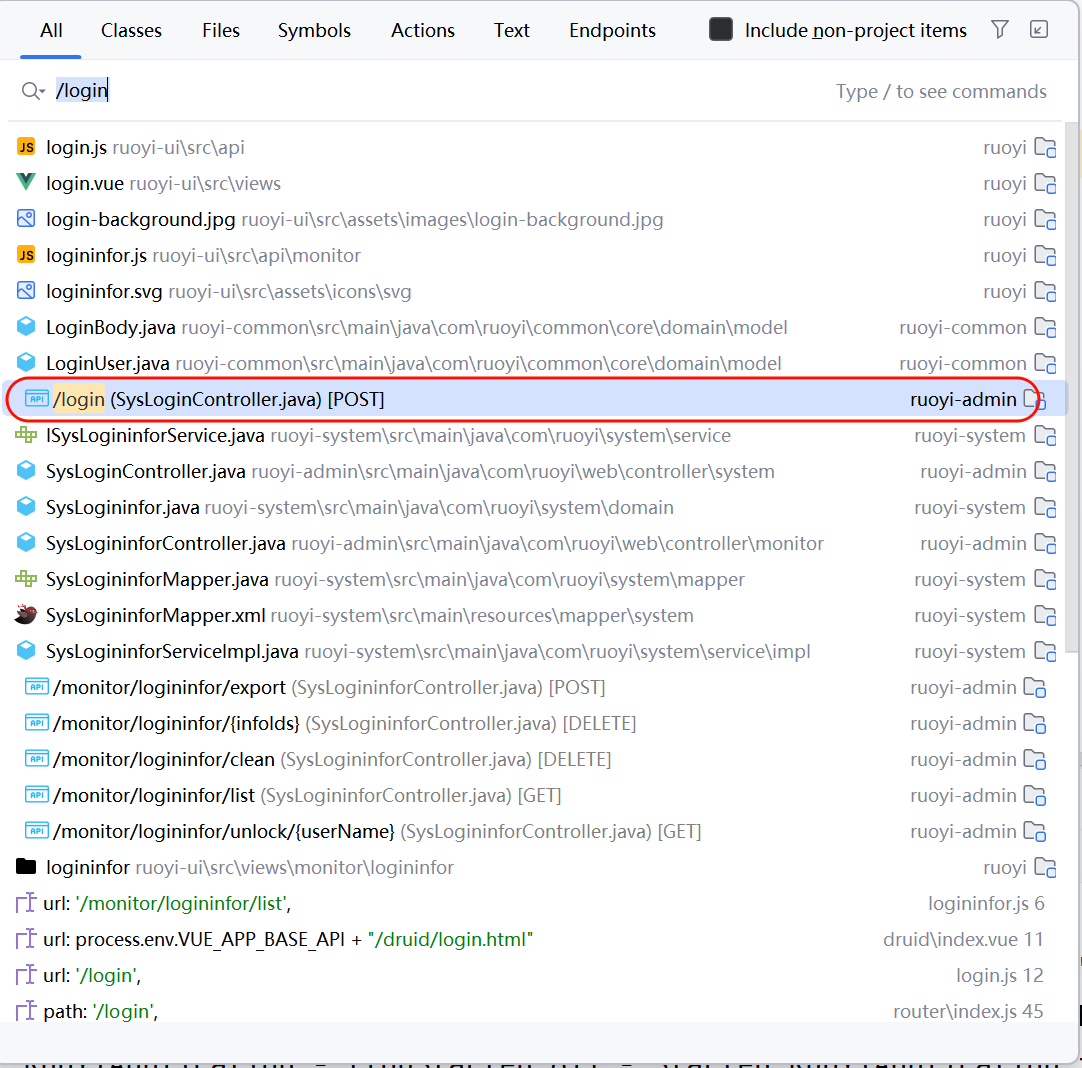Open the Symbols tab
The width and height of the screenshot is (1082, 1068).
(x=314, y=31)
